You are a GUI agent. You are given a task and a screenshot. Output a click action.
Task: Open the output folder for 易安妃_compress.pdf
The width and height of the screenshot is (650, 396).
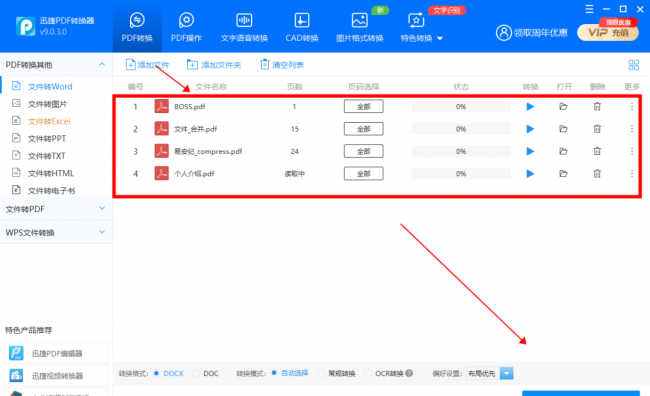(563, 151)
